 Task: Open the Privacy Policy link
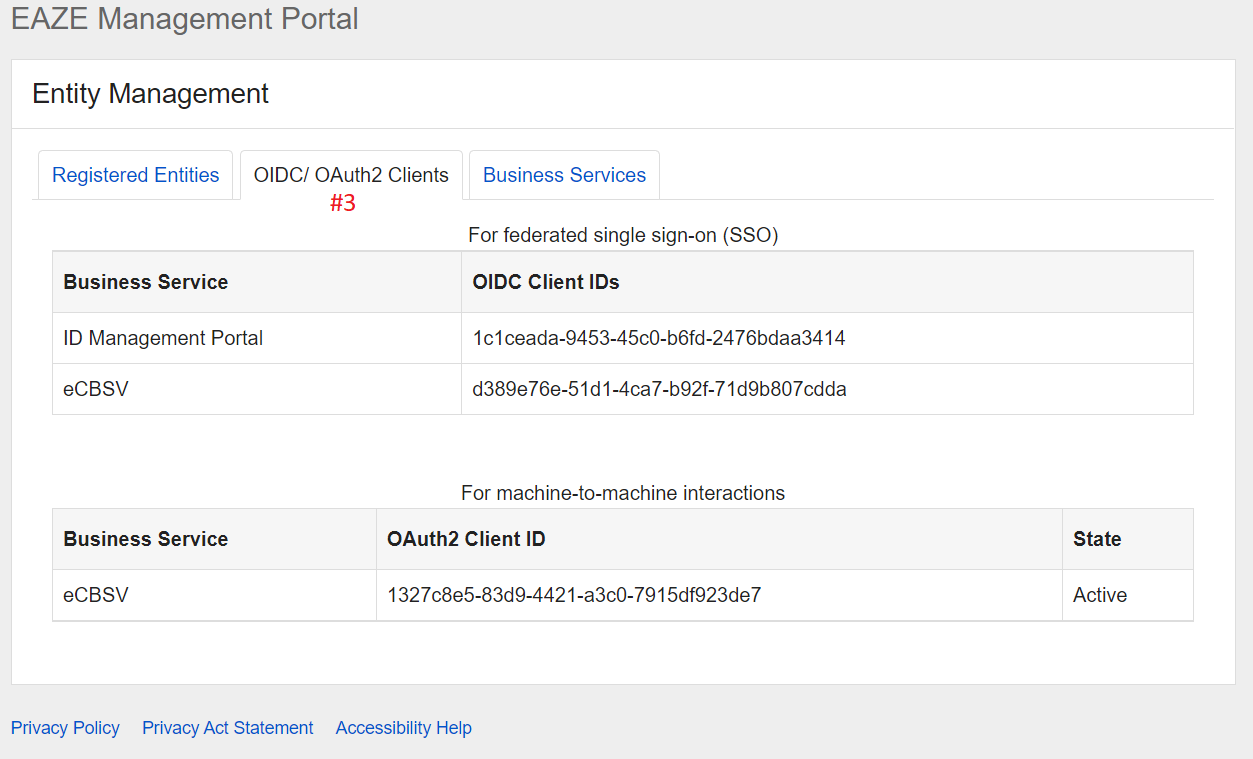click(65, 728)
